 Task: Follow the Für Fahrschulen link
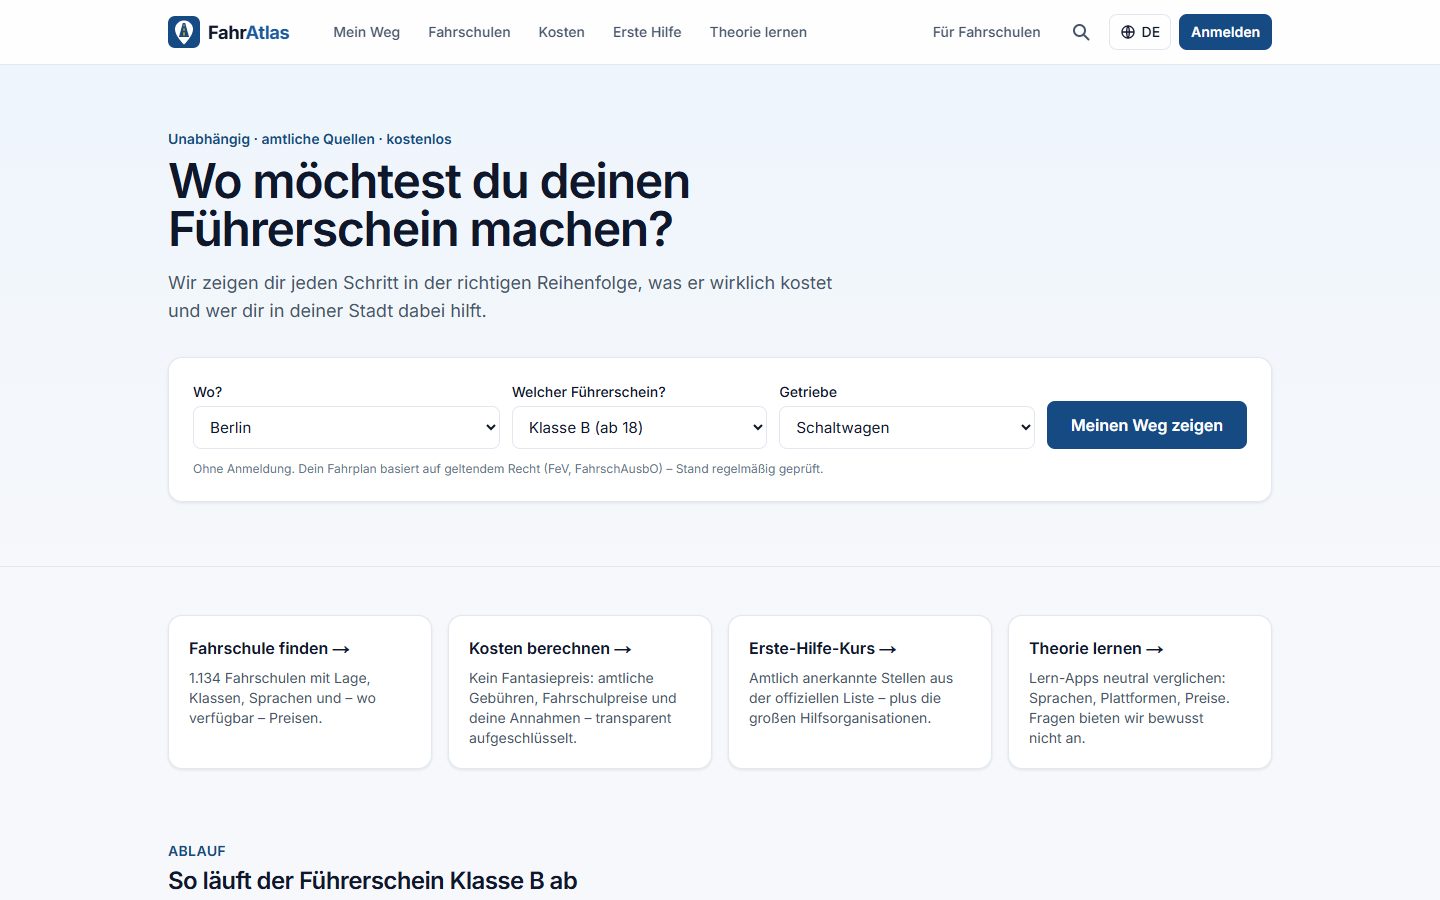click(986, 32)
